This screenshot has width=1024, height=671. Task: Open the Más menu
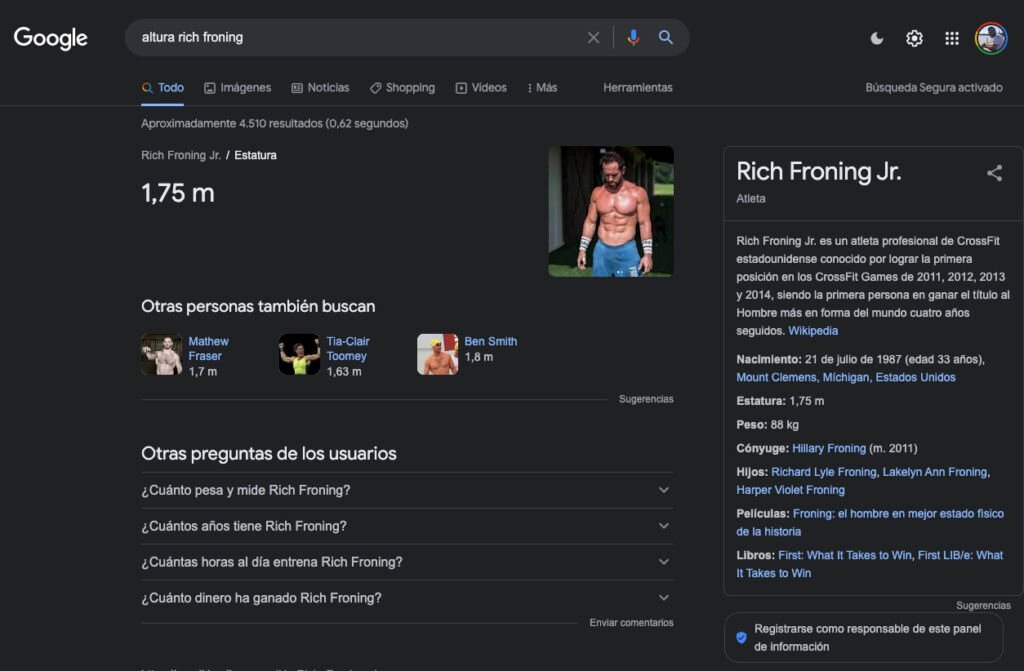pyautogui.click(x=542, y=88)
